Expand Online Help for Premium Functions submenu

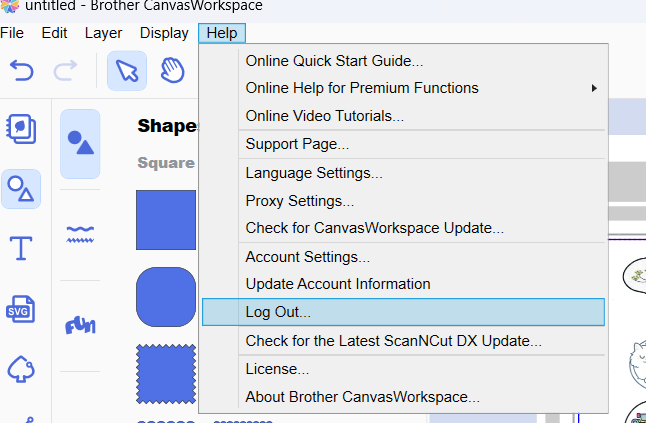[x=403, y=88]
